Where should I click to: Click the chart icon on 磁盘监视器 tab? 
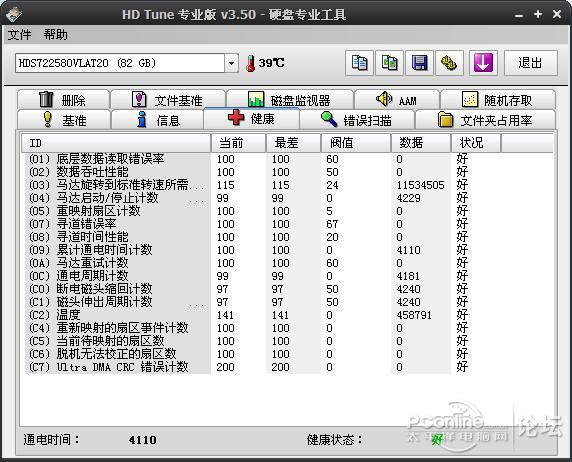point(256,99)
